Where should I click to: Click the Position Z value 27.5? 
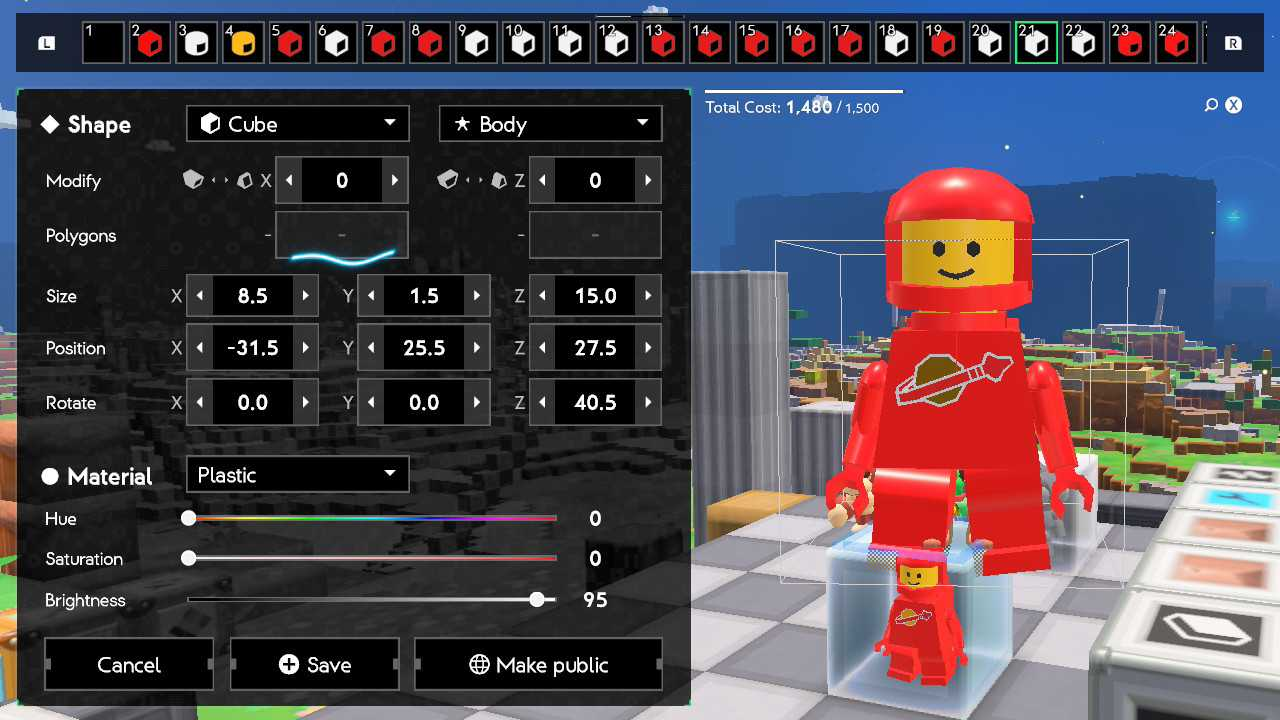click(x=595, y=348)
